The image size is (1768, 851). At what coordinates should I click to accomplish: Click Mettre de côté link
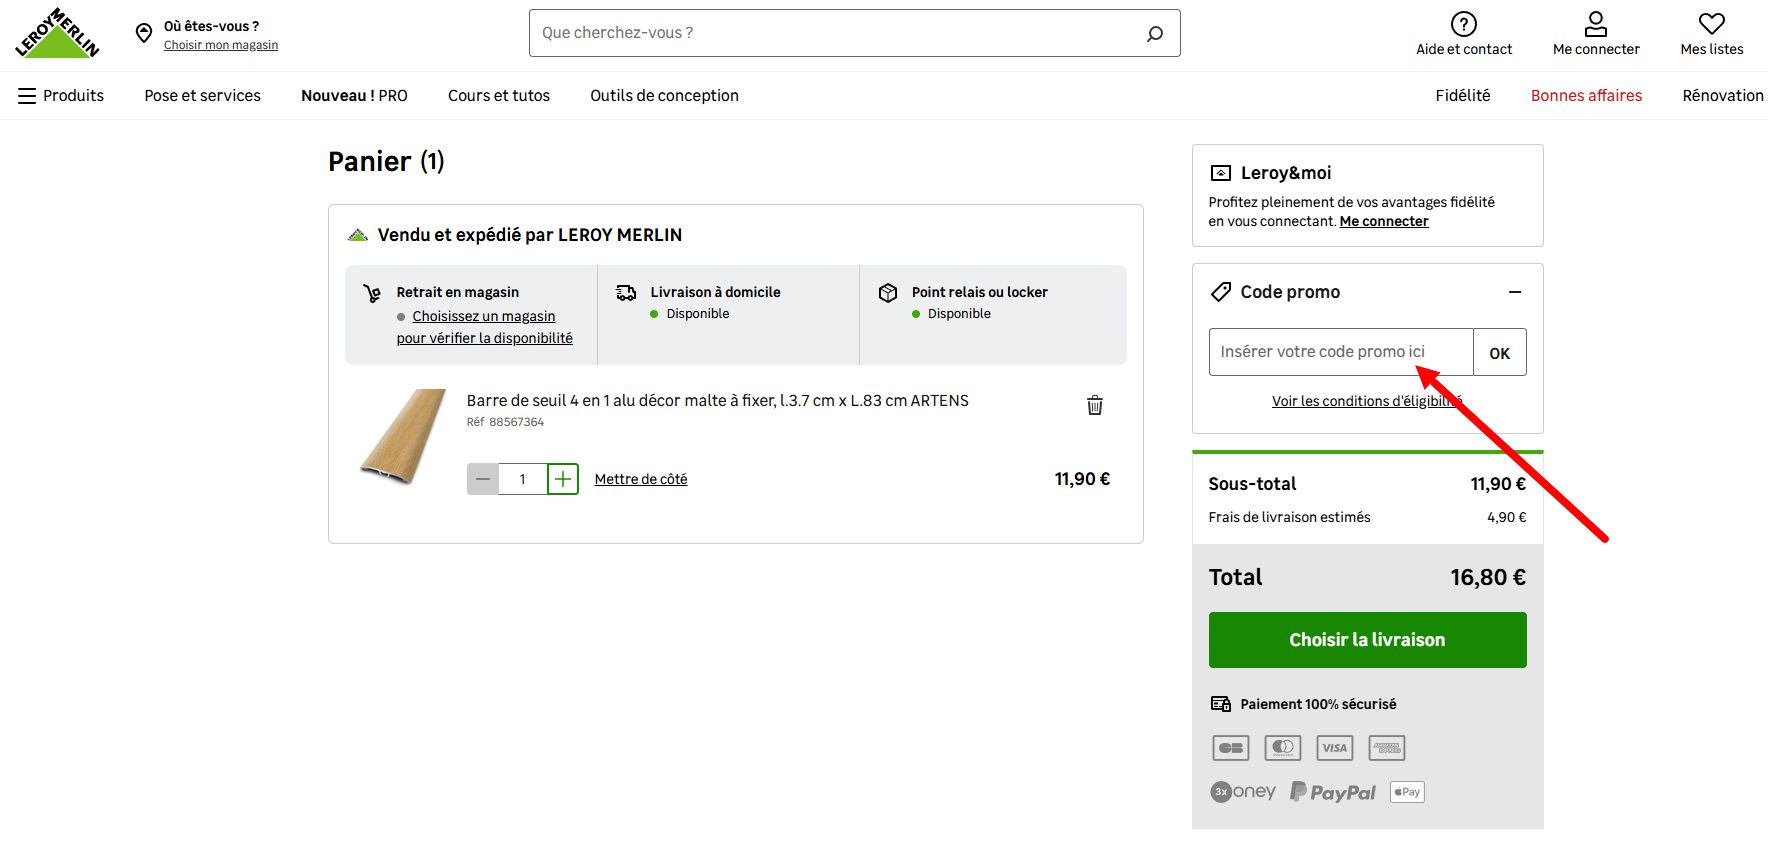click(641, 479)
